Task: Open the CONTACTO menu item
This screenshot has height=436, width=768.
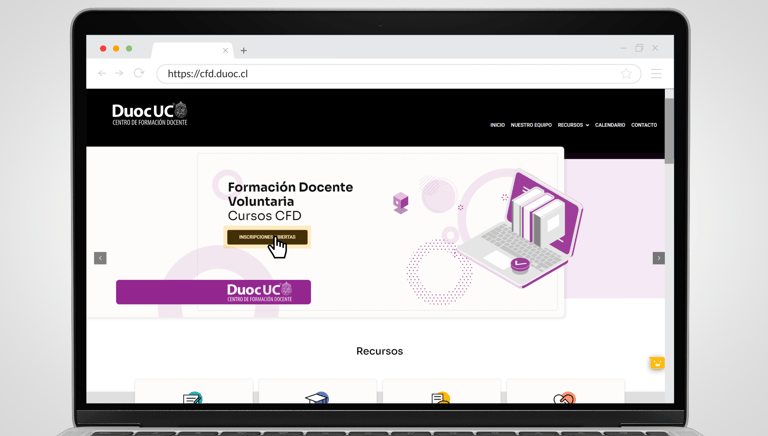Action: [644, 125]
